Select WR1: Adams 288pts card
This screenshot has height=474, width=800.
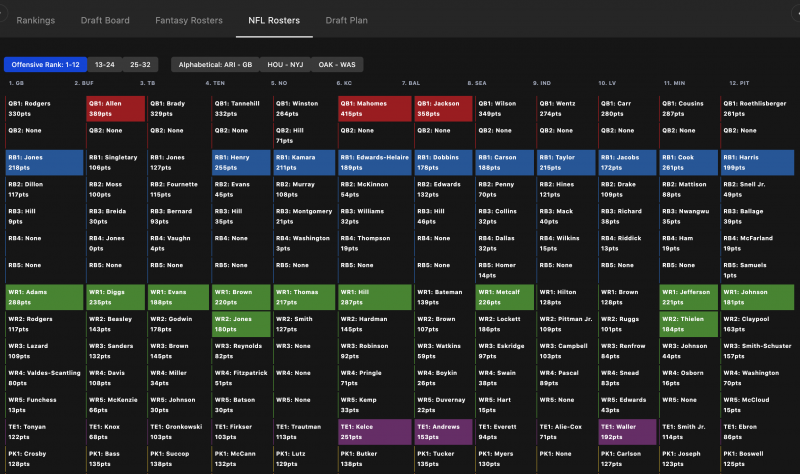[x=44, y=297]
